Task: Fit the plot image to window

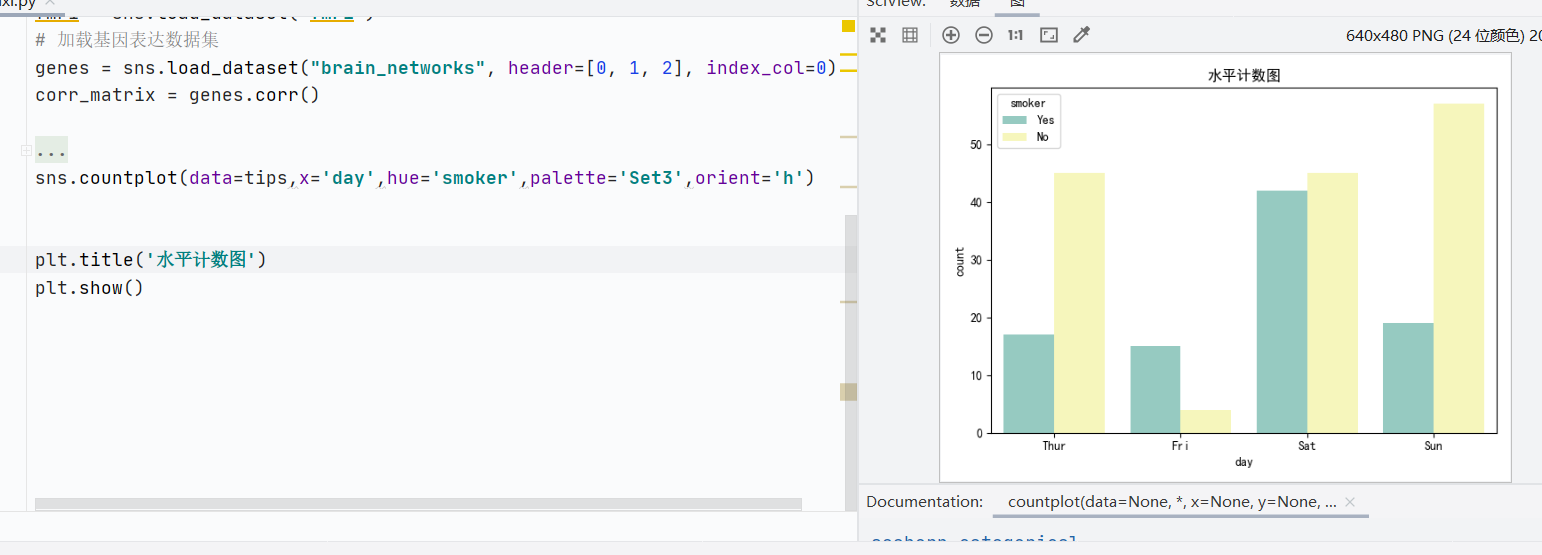Action: point(1048,35)
